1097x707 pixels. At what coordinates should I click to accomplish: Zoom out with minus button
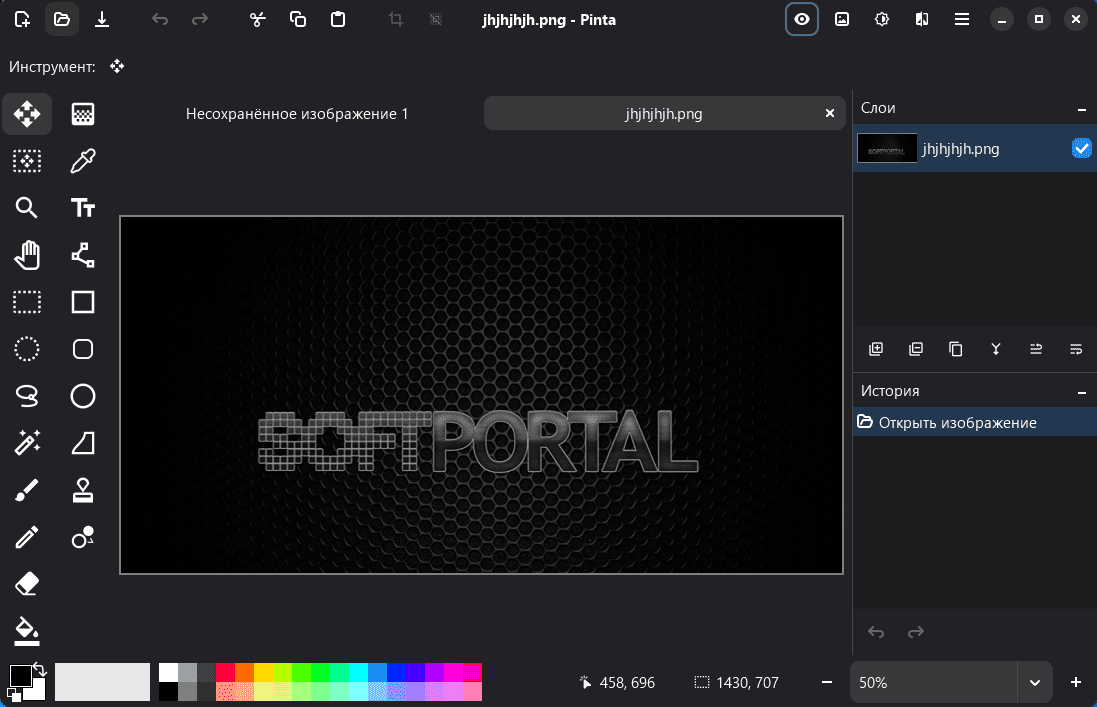[827, 682]
